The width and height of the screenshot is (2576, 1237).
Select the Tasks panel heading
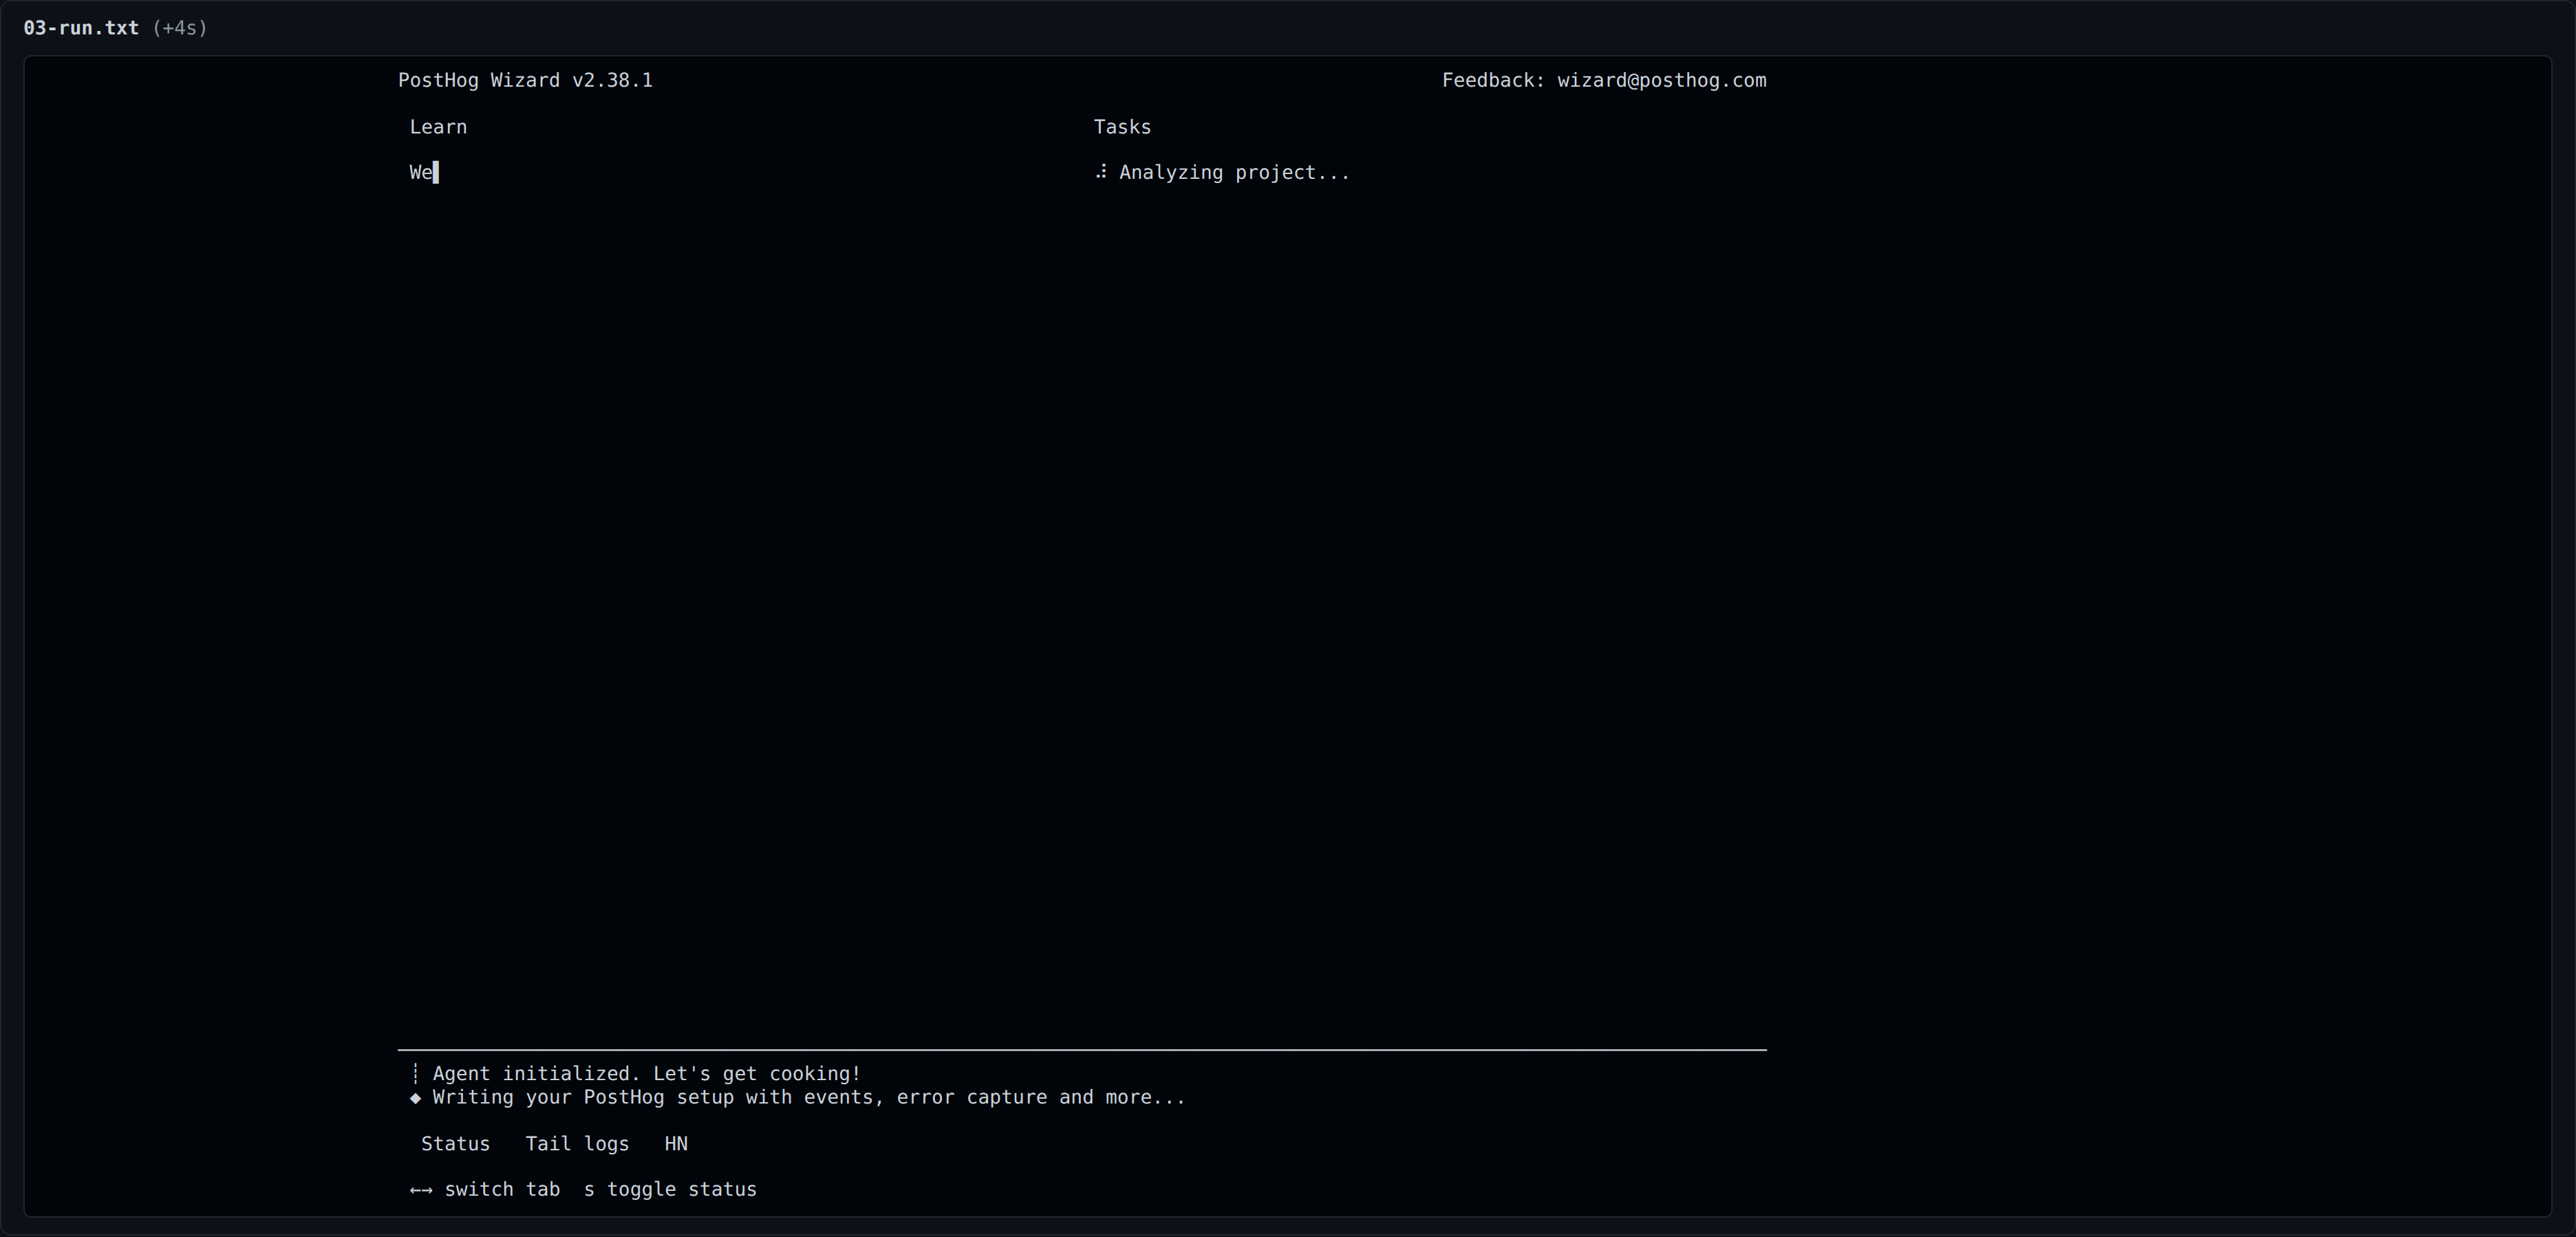pos(1122,127)
